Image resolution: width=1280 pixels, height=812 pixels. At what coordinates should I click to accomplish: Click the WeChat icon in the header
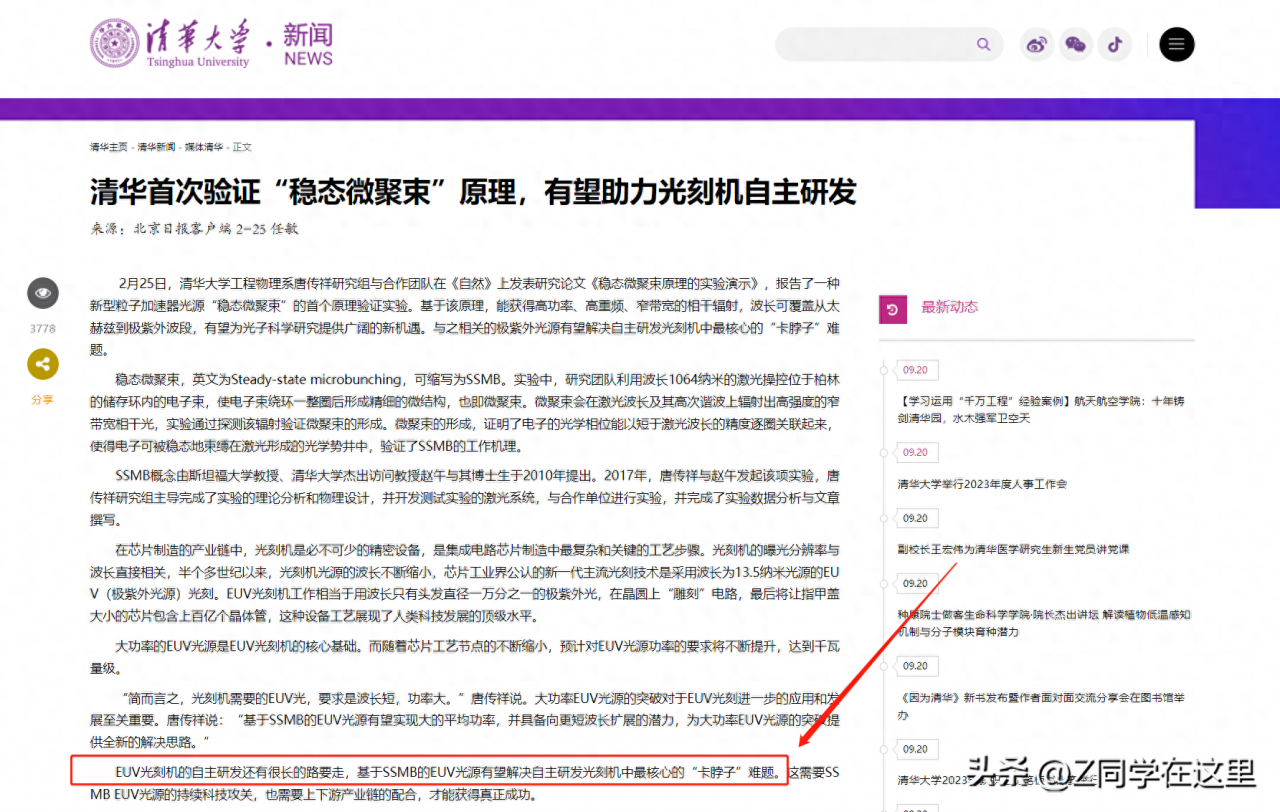point(1076,44)
